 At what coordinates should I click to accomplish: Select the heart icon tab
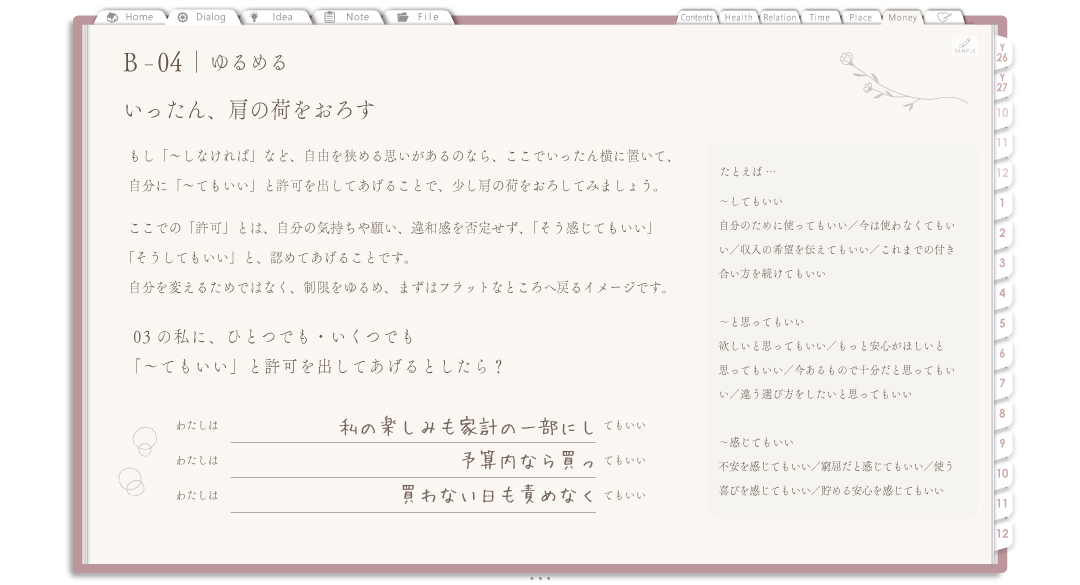tap(944, 17)
